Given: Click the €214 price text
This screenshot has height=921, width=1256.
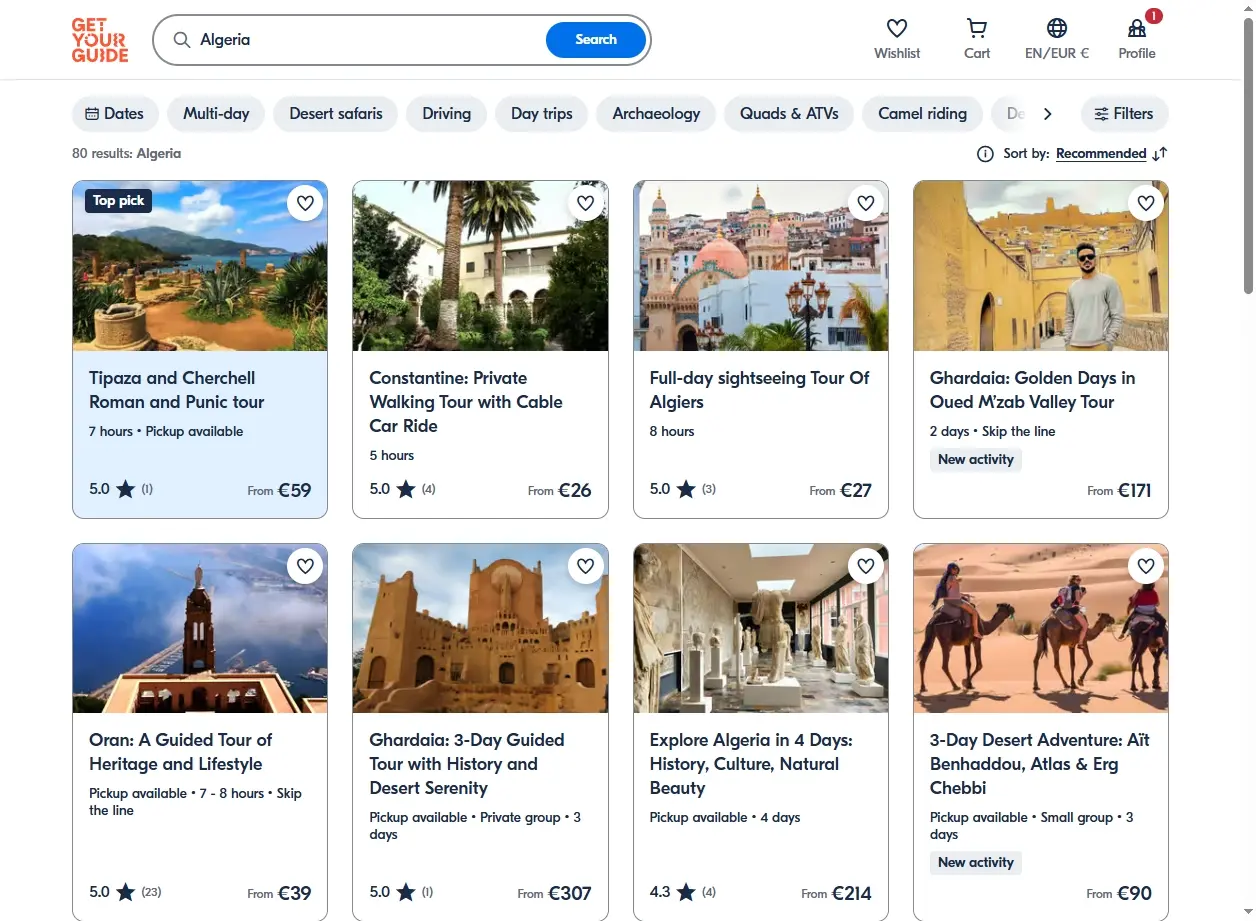Looking at the screenshot, I should click(x=850, y=893).
